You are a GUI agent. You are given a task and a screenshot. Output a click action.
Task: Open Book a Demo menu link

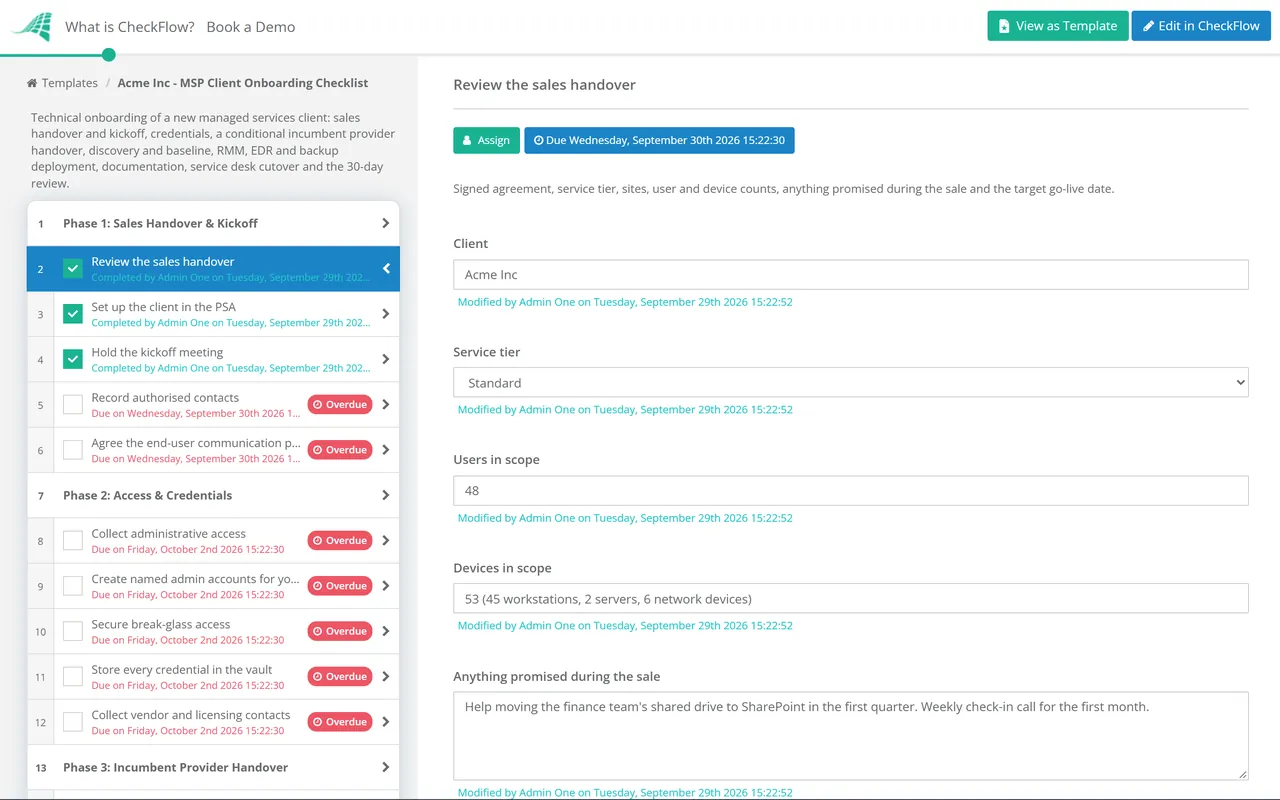pos(251,27)
